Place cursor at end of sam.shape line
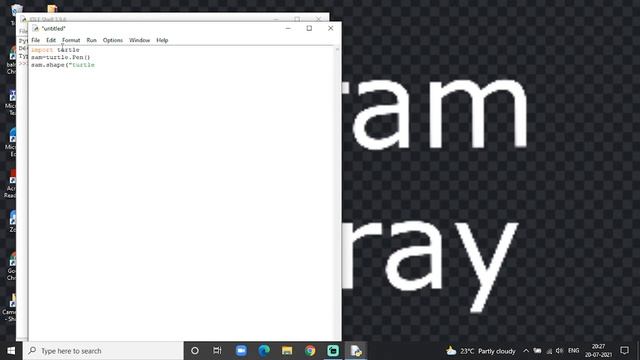Viewport: 640px width, 360px height. point(95,65)
